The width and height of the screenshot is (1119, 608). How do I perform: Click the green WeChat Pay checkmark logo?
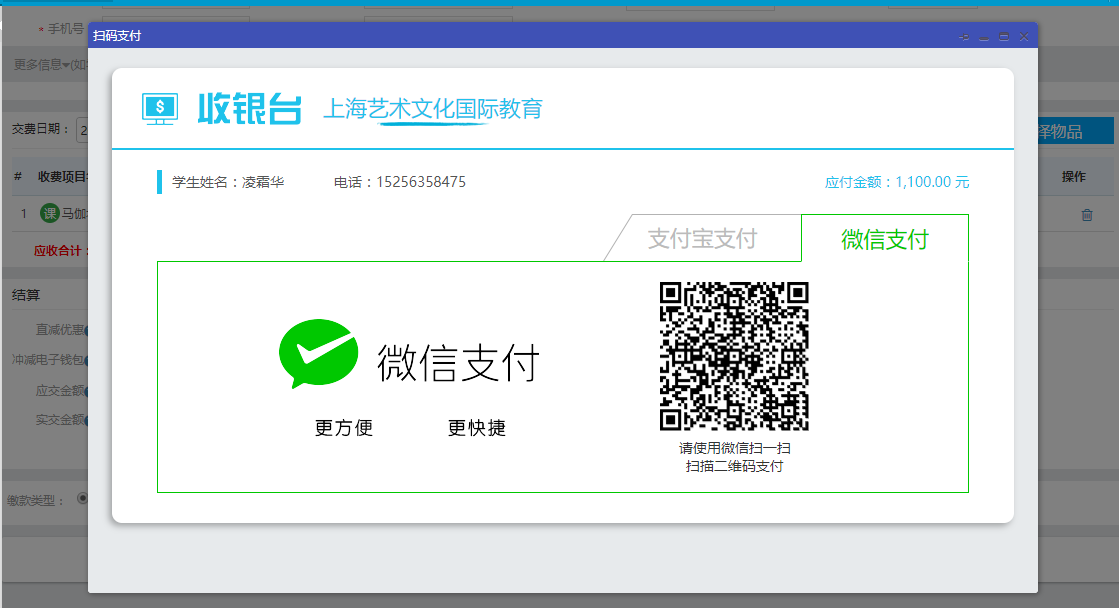318,353
